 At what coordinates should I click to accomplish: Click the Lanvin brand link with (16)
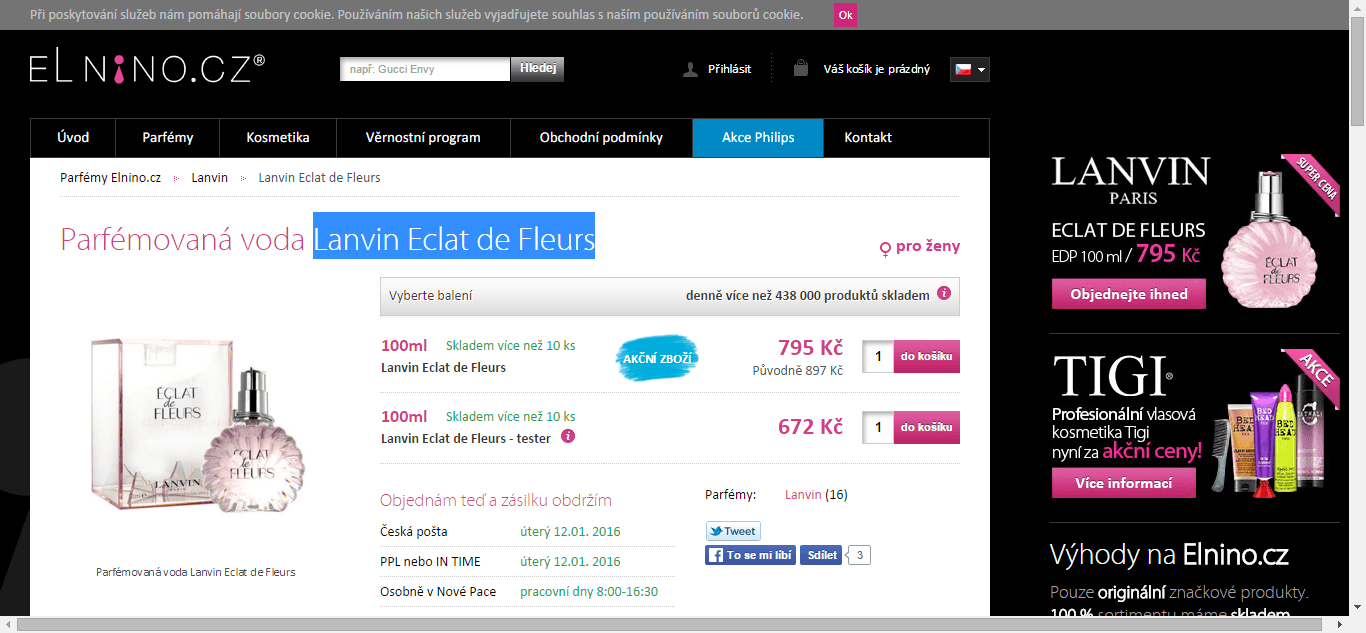(x=803, y=494)
